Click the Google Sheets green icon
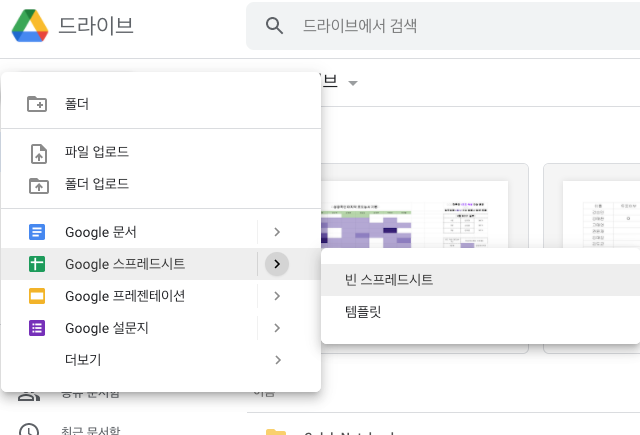The height and width of the screenshot is (435, 640). point(37,264)
